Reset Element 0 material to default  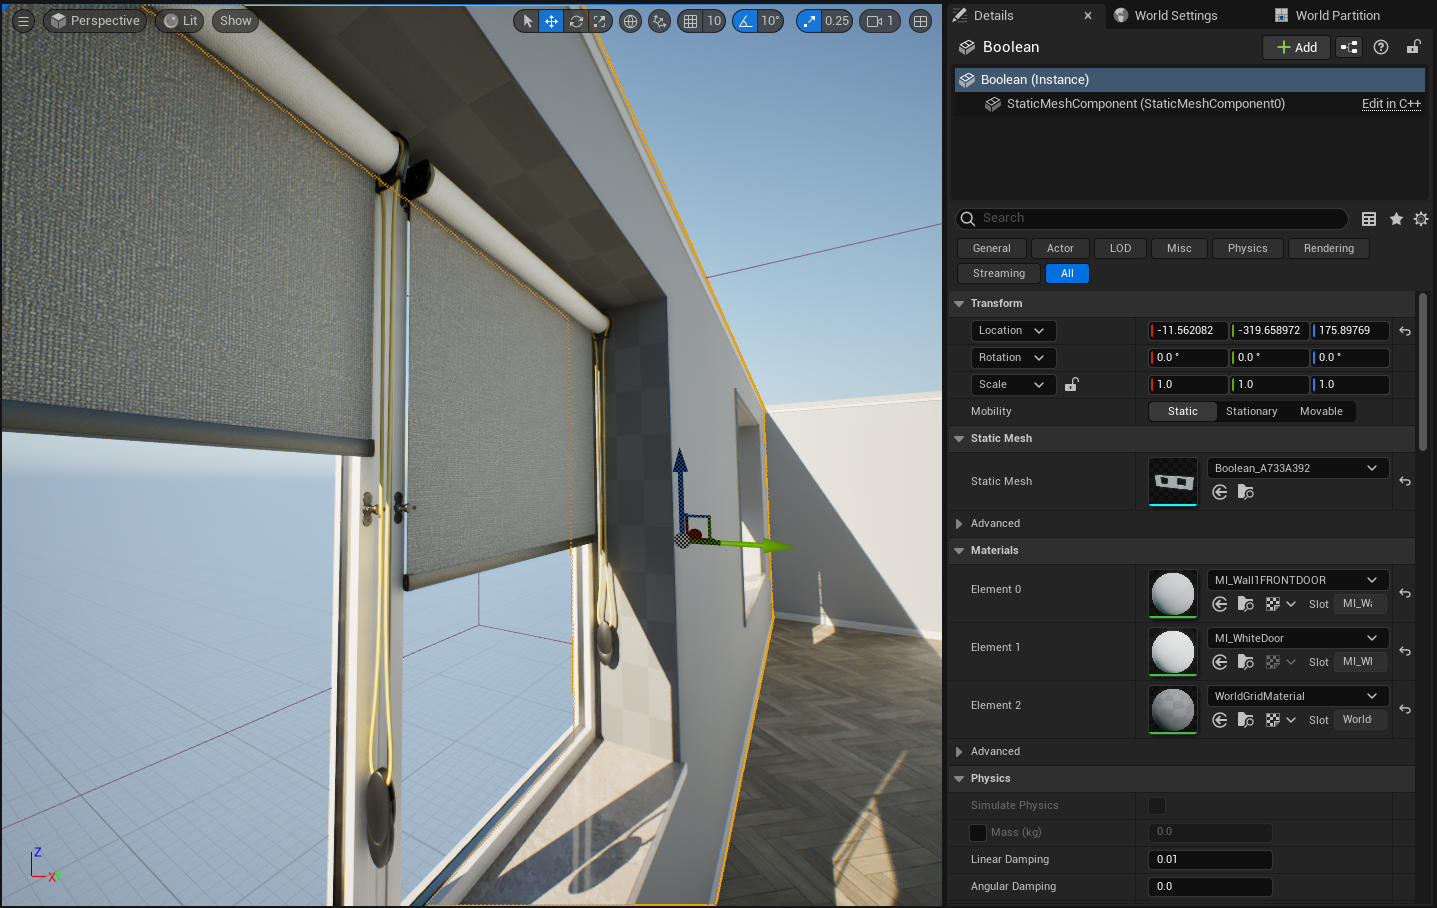click(1405, 594)
